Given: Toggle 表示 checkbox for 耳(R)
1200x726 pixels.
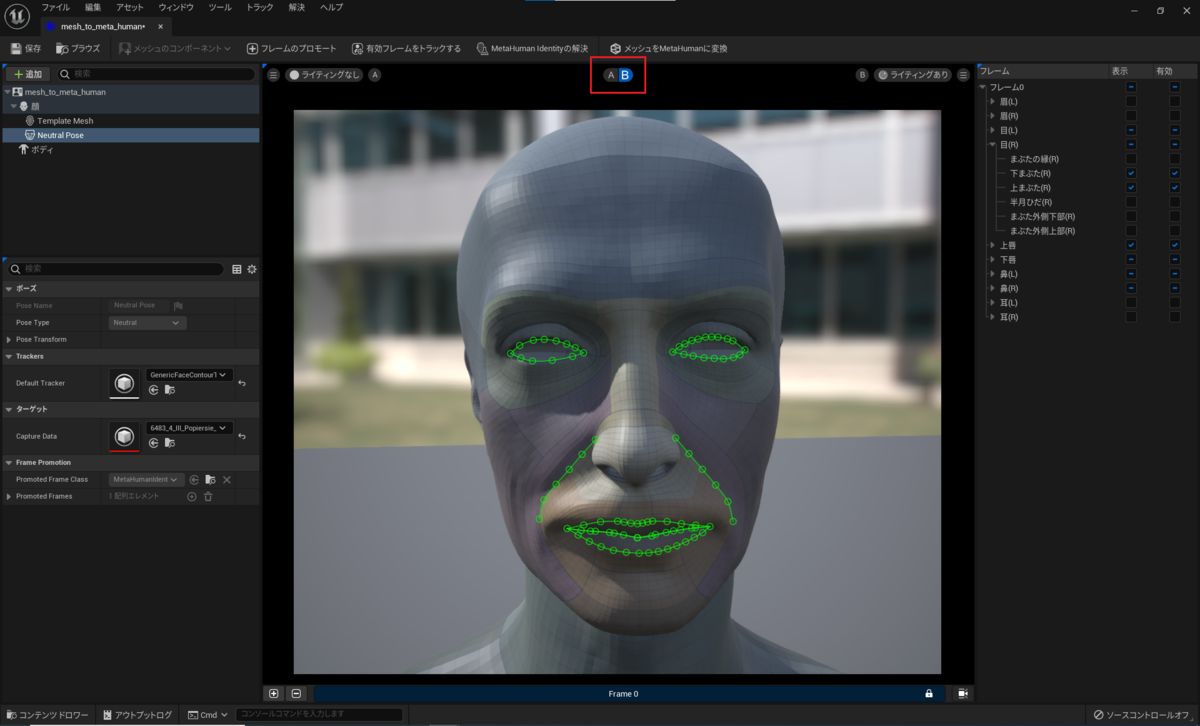Looking at the screenshot, I should (1131, 317).
